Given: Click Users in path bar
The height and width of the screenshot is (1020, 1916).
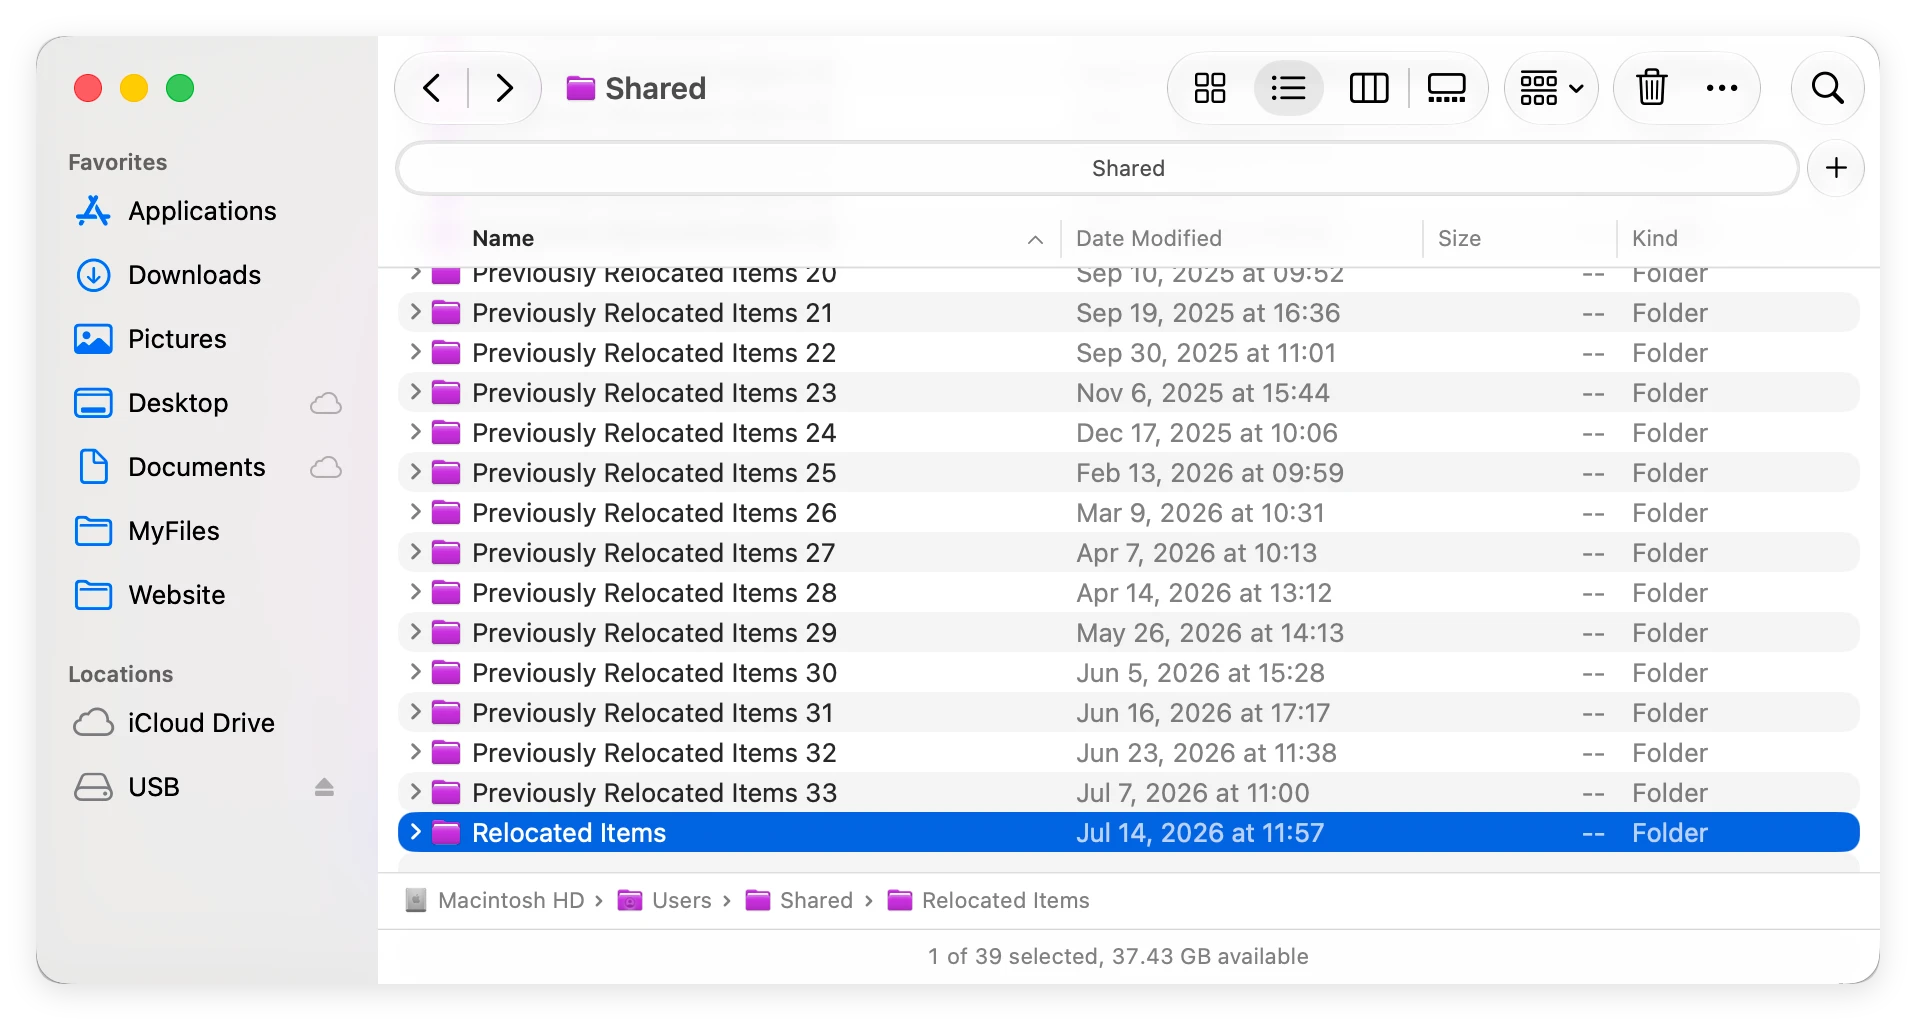Looking at the screenshot, I should click(x=665, y=900).
